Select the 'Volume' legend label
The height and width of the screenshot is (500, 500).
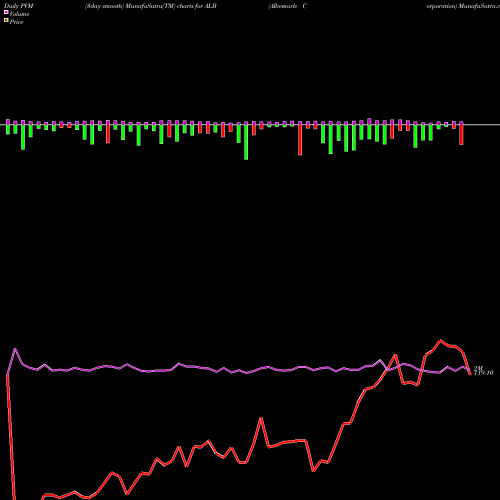coord(19,14)
